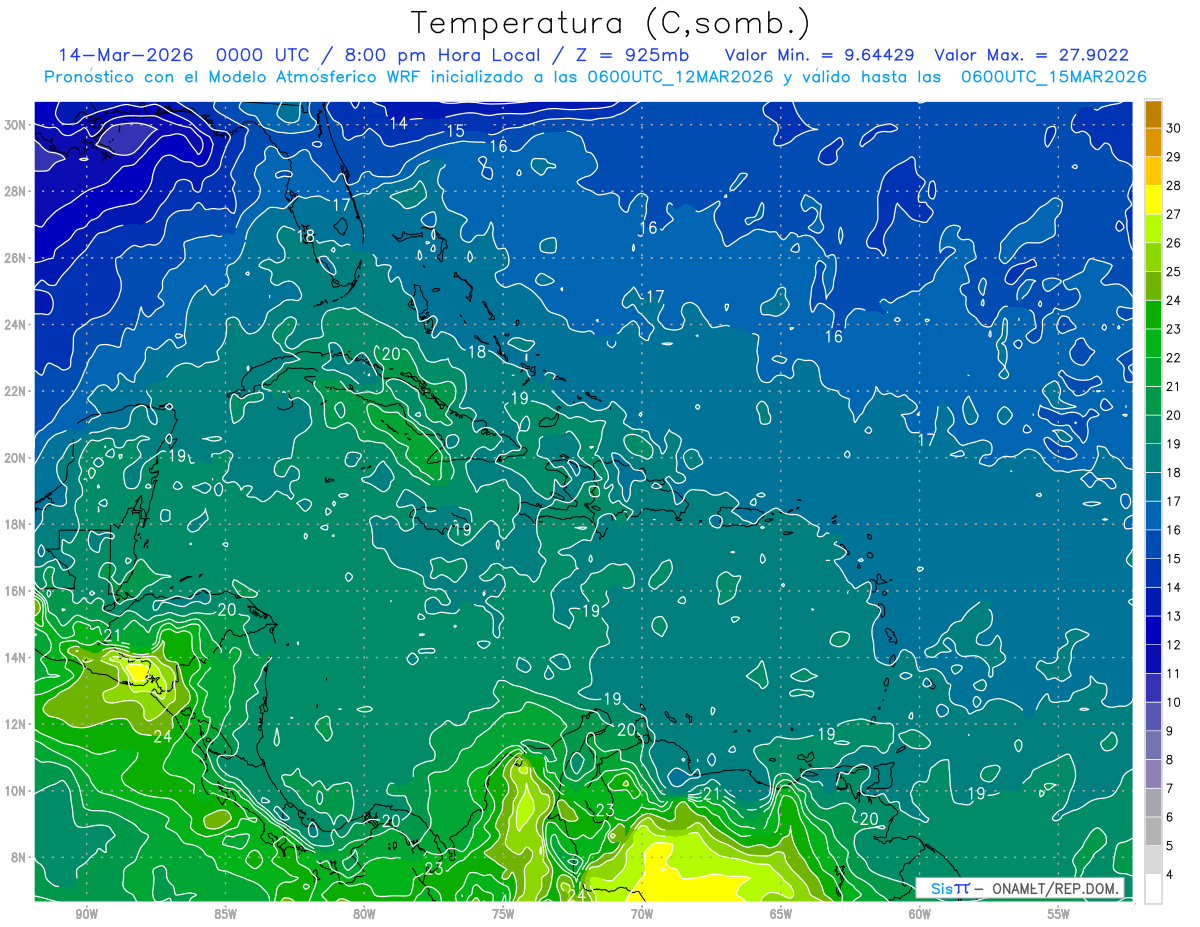The image size is (1200, 927).
Task: Click the top orange-brown swatch above 30
Action: point(1153,114)
